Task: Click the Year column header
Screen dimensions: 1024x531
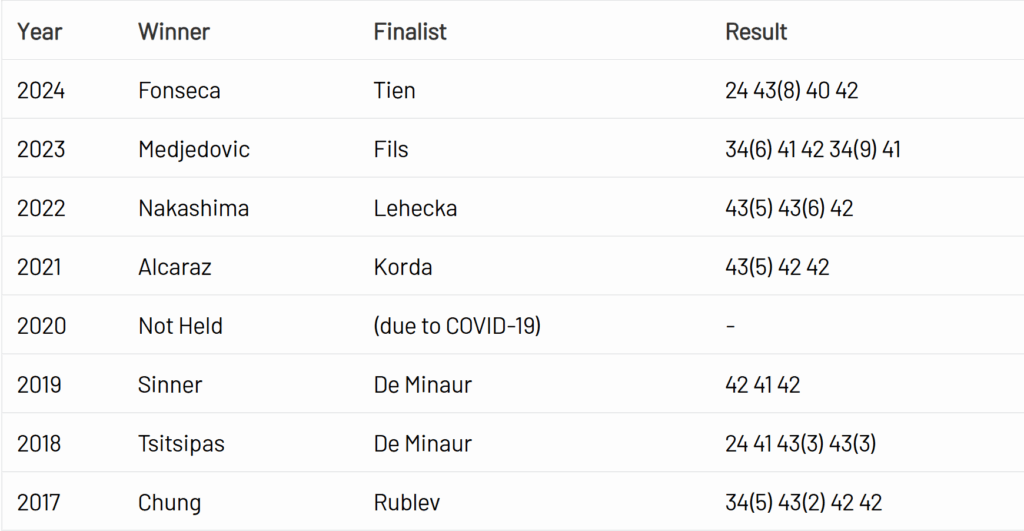Action: pyautogui.click(x=40, y=32)
